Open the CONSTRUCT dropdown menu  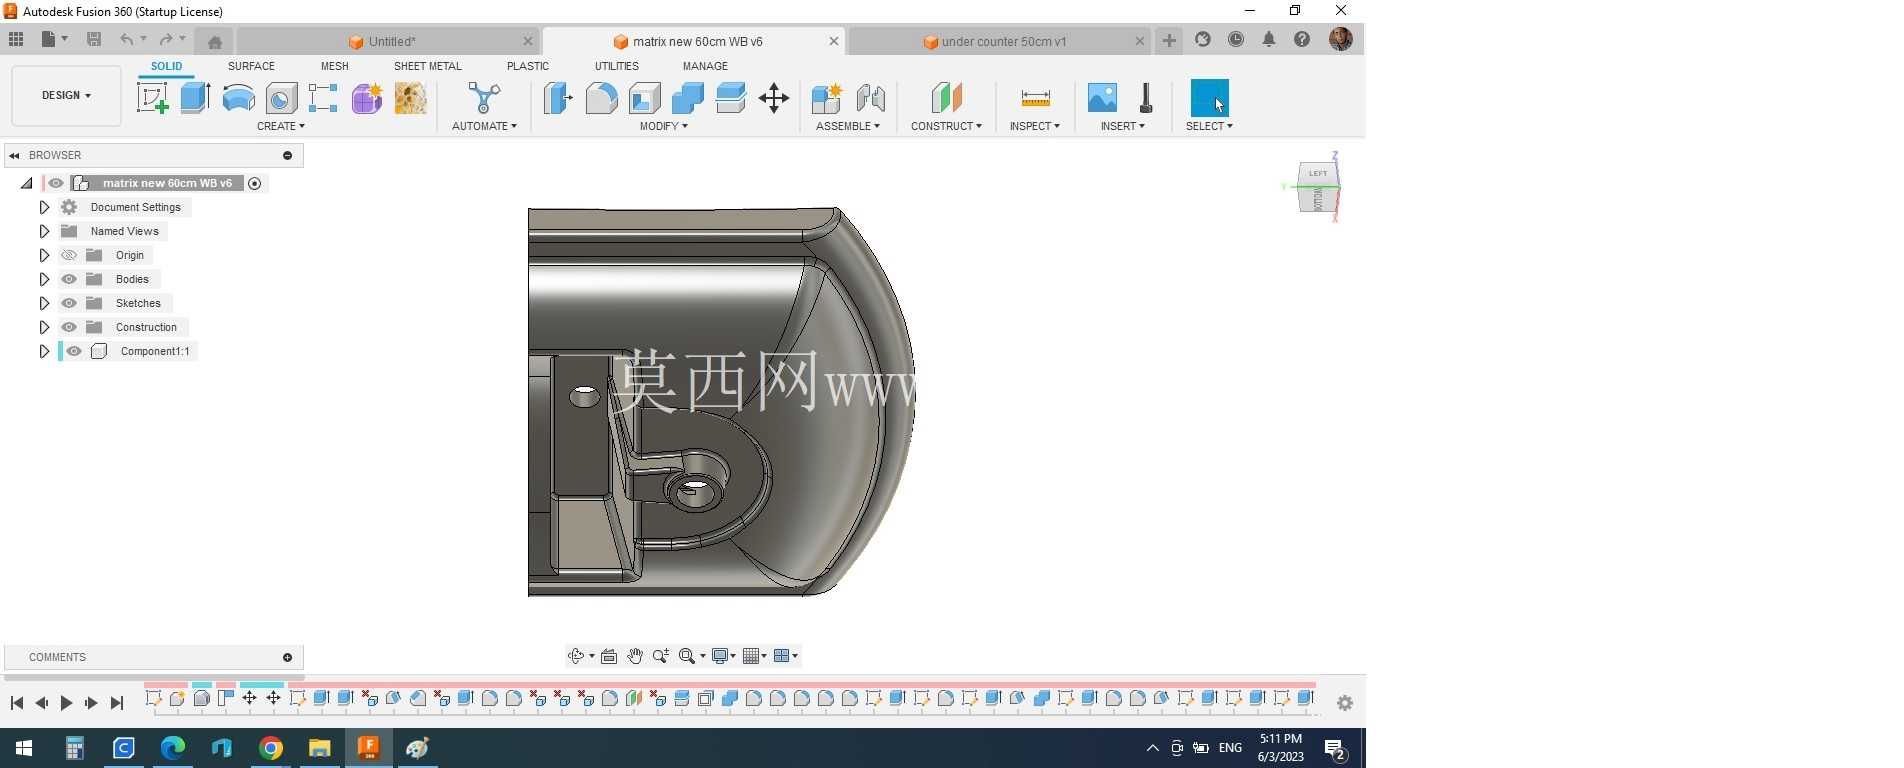tap(946, 126)
